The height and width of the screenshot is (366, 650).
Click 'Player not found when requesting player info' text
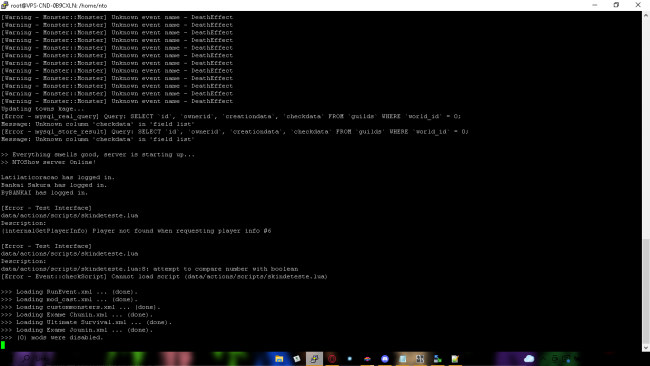(177, 230)
